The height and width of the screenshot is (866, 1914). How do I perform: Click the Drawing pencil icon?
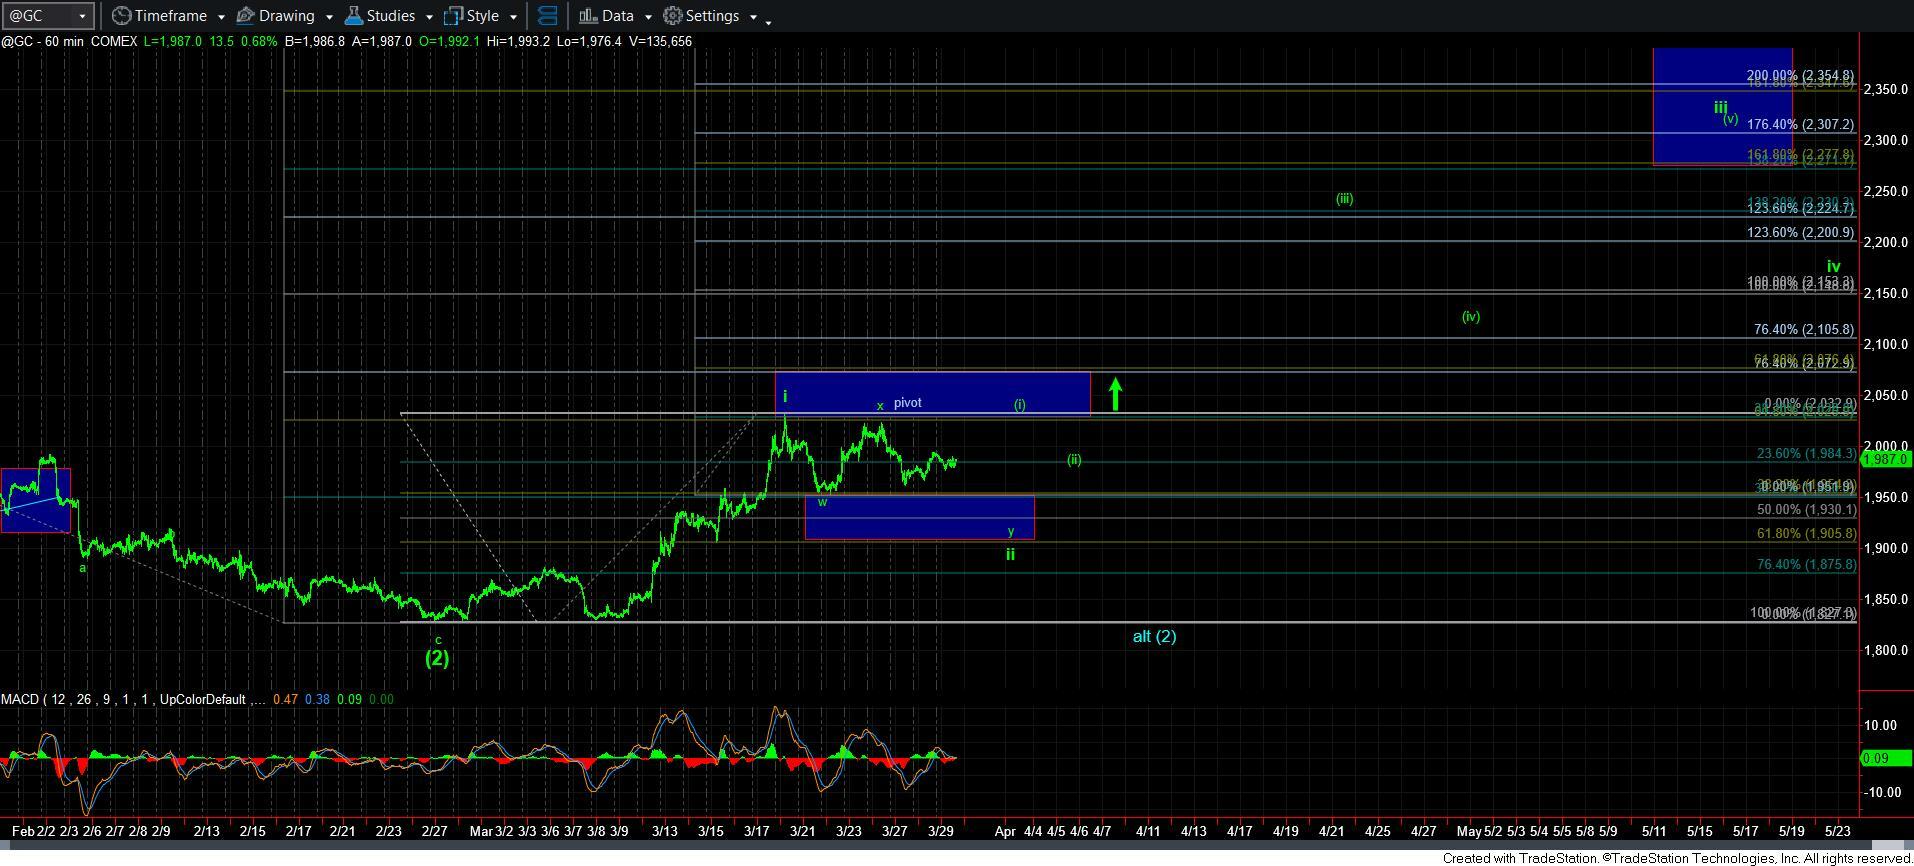(x=245, y=16)
